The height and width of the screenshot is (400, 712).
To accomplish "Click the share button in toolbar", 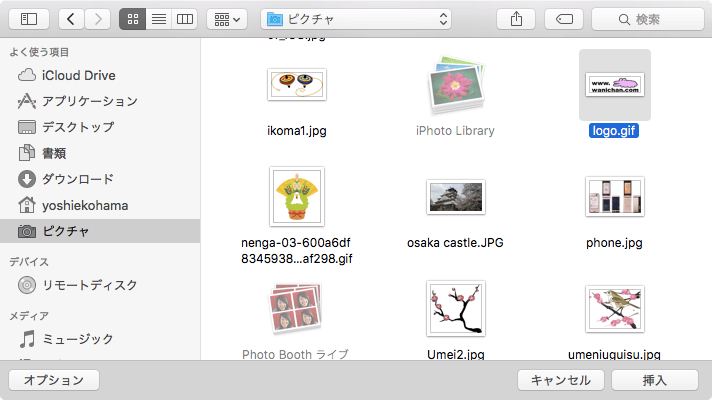I will [516, 18].
